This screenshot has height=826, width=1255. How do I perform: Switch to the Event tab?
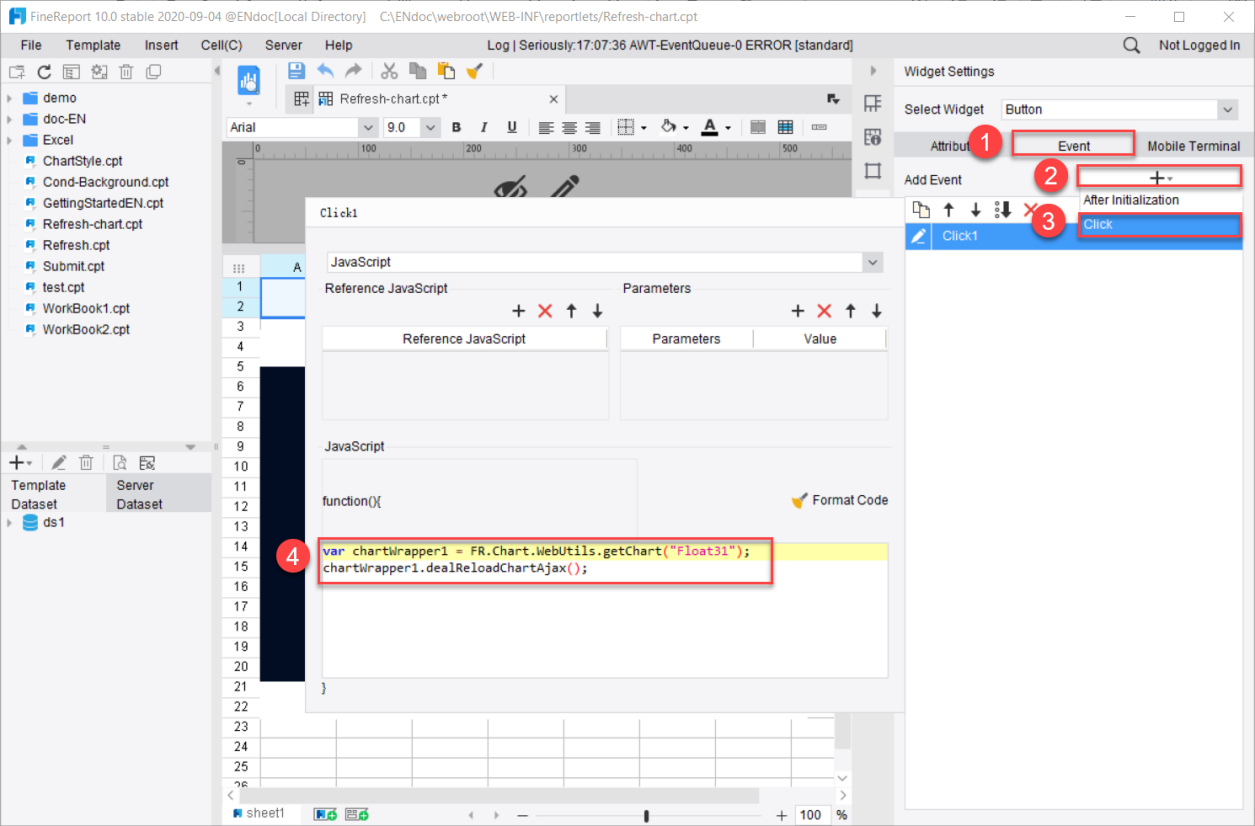(1074, 146)
